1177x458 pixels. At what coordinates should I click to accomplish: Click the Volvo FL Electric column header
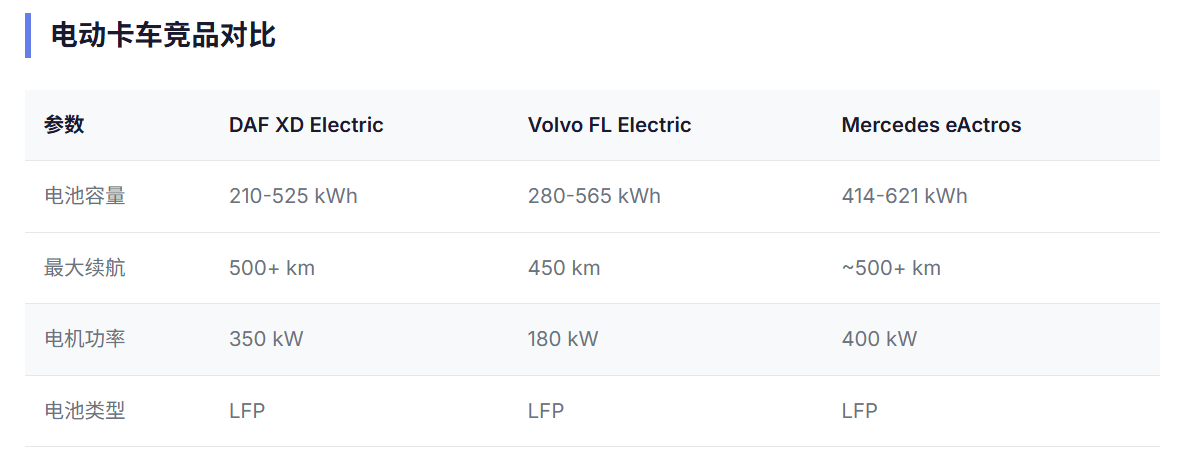[x=609, y=125]
